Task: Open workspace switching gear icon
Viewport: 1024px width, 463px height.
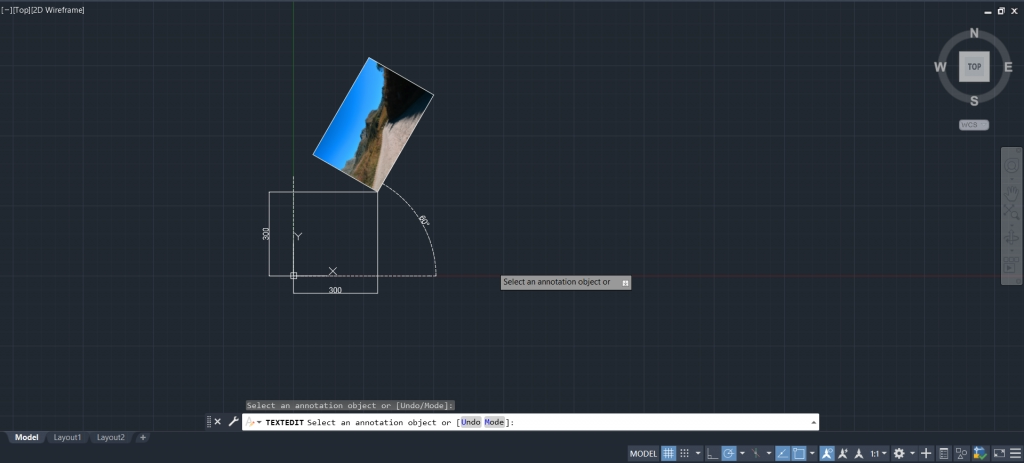Action: click(899, 453)
